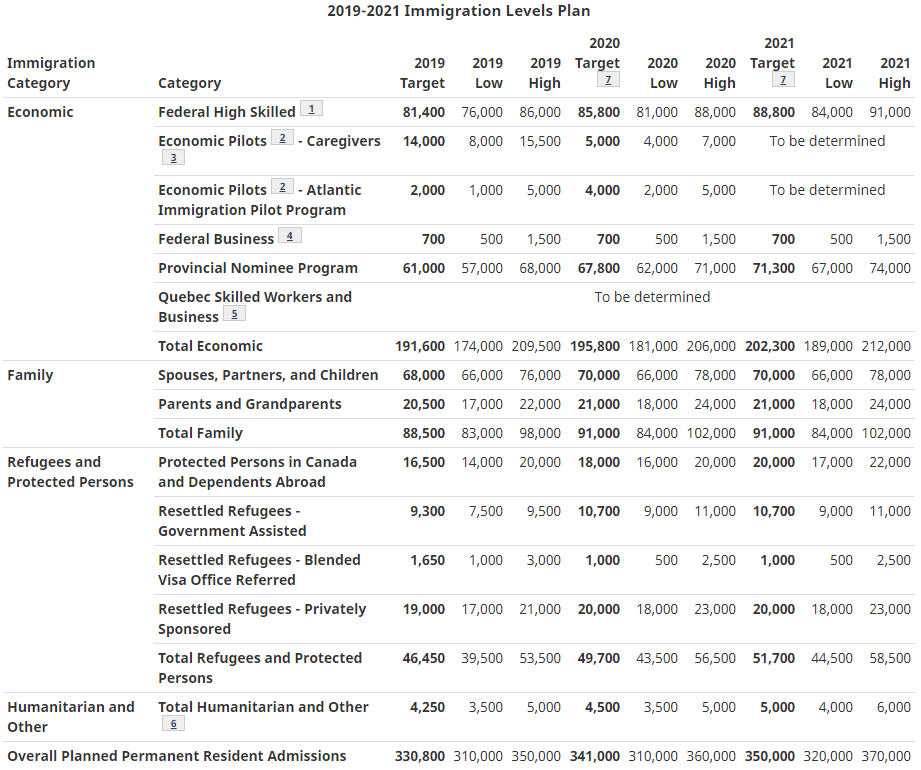Click the 9,300 Government Assisted 2019 target
This screenshot has width=921, height=770.
(427, 512)
